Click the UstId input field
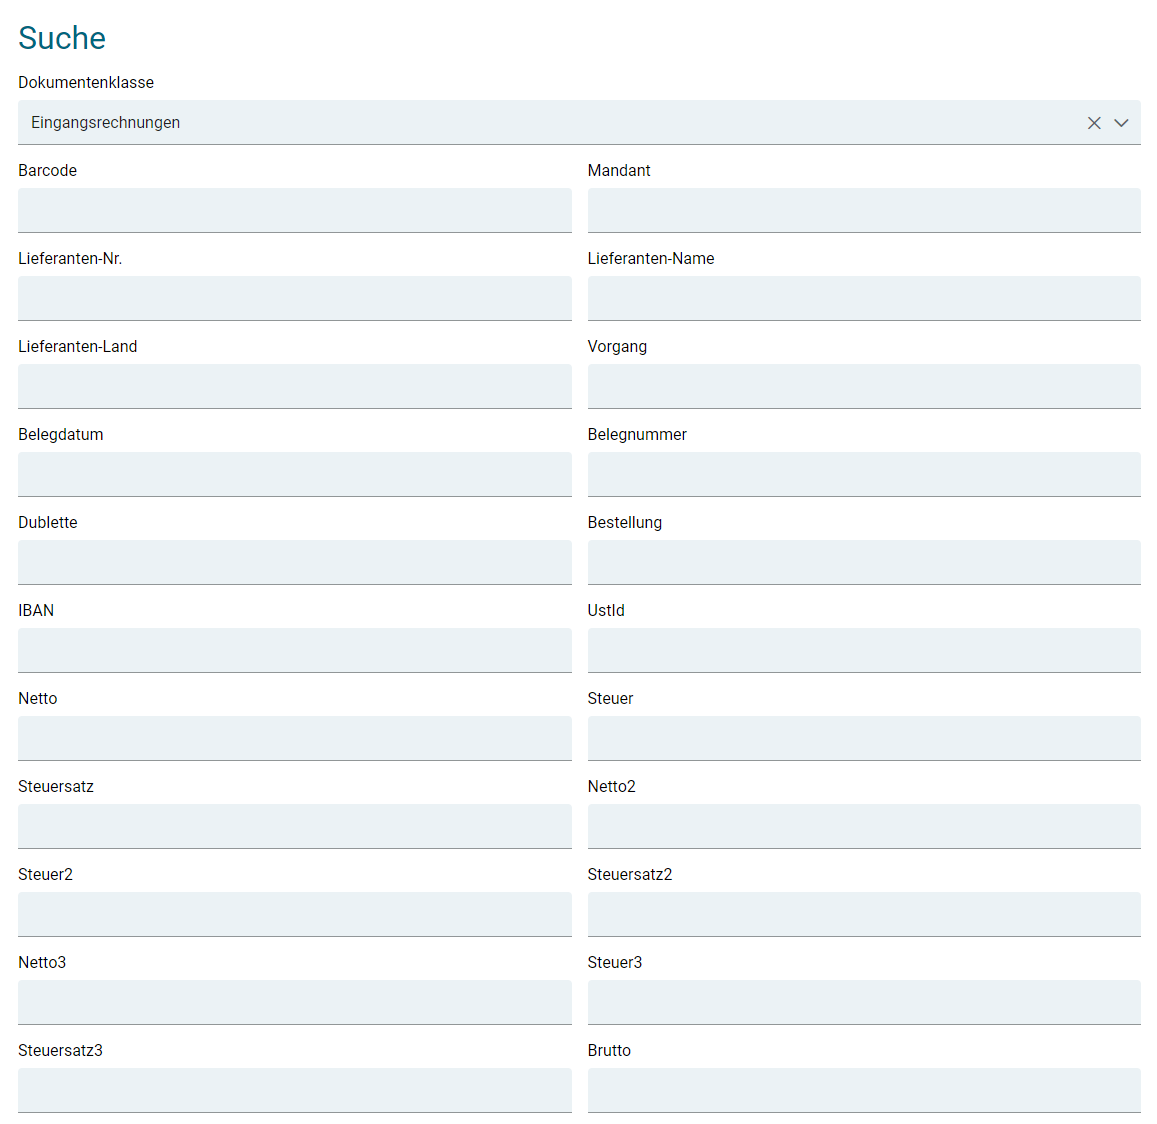 tap(863, 650)
